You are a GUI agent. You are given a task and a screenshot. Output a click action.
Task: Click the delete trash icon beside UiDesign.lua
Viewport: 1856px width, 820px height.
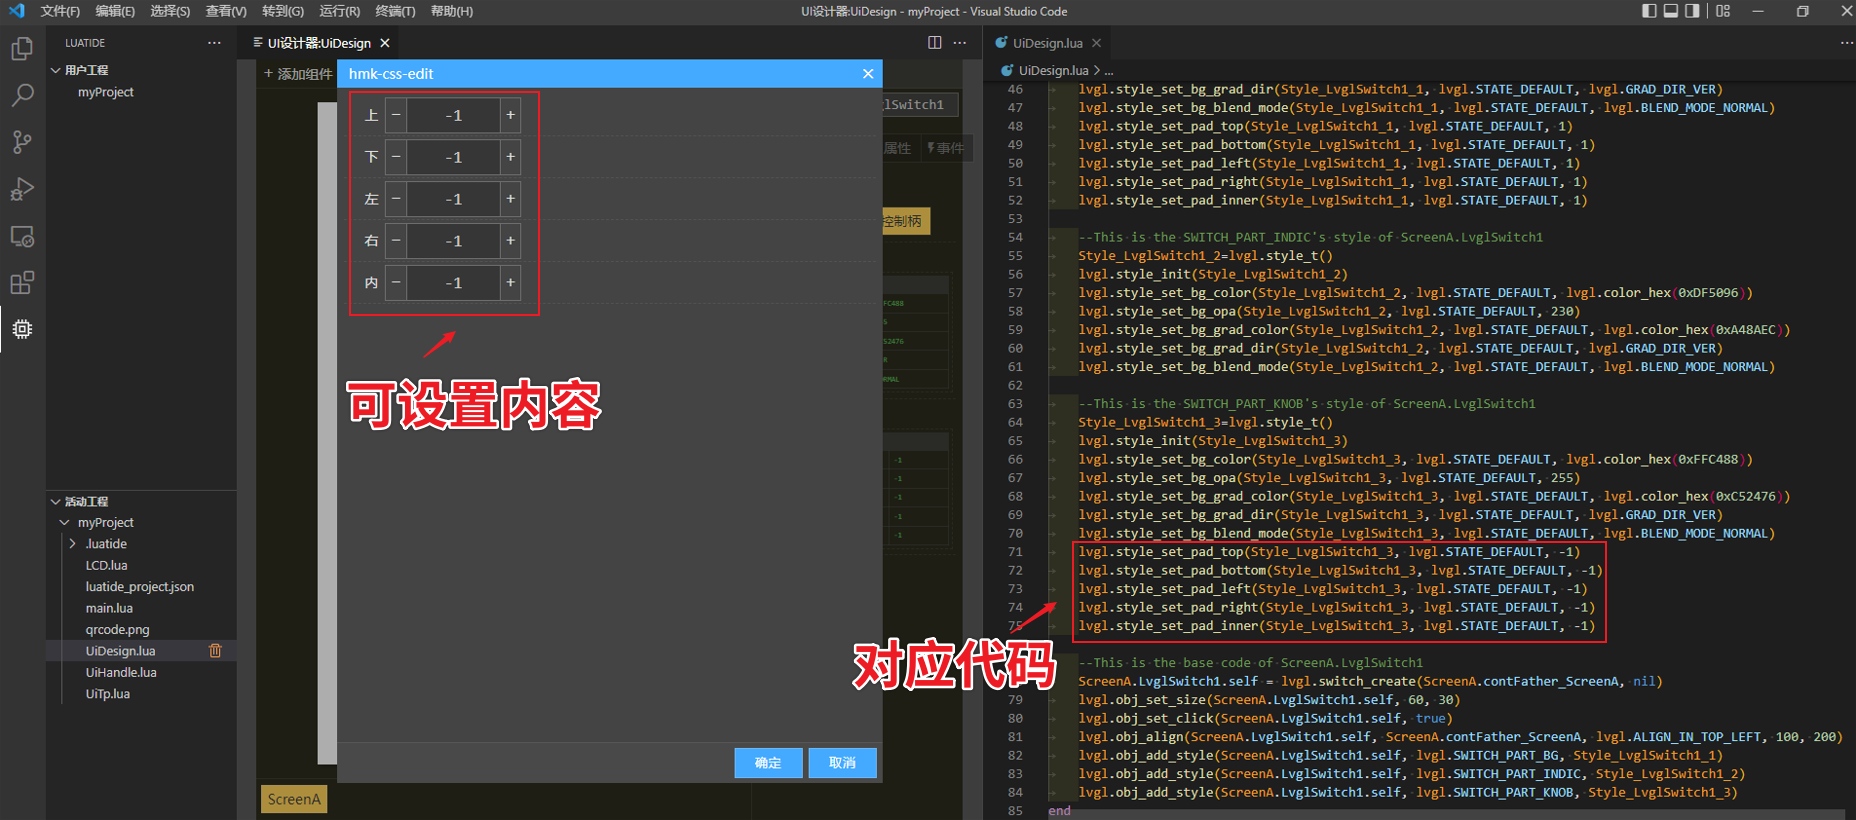tap(215, 651)
